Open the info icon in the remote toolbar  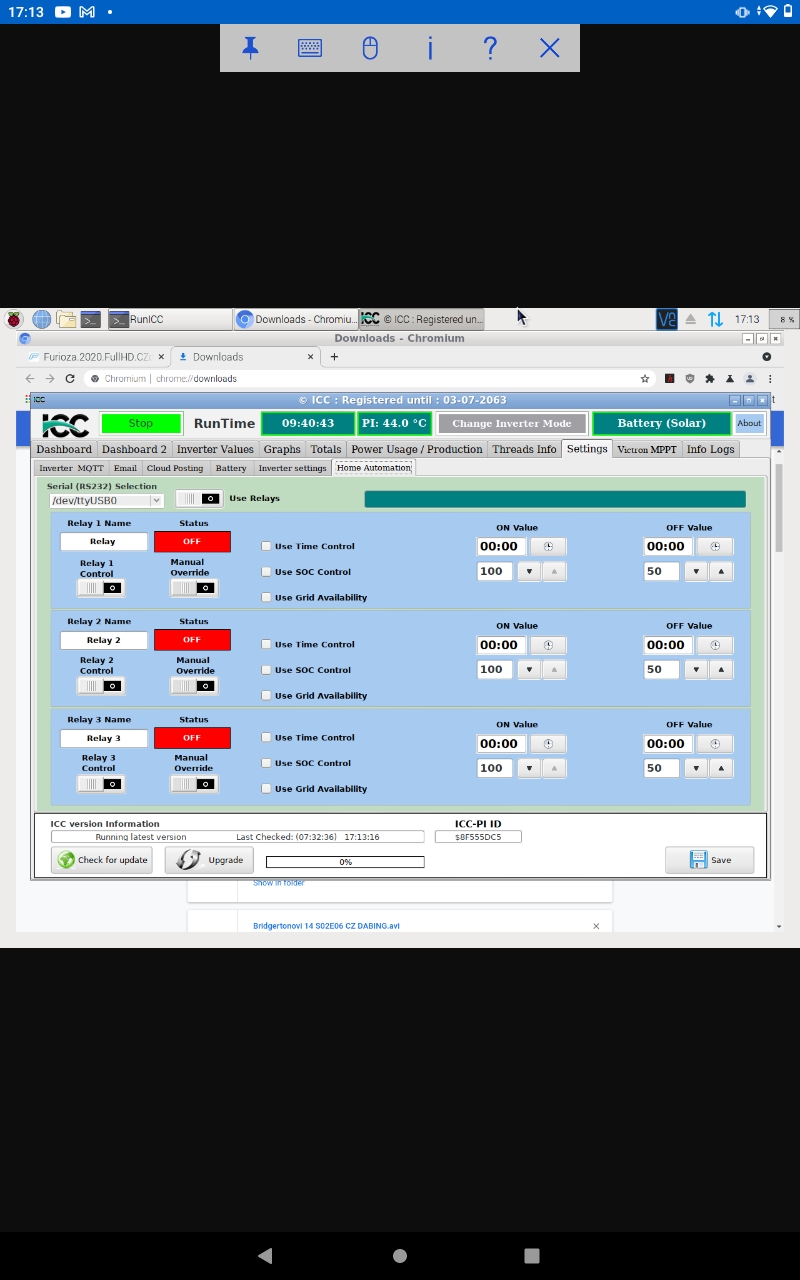(x=430, y=47)
